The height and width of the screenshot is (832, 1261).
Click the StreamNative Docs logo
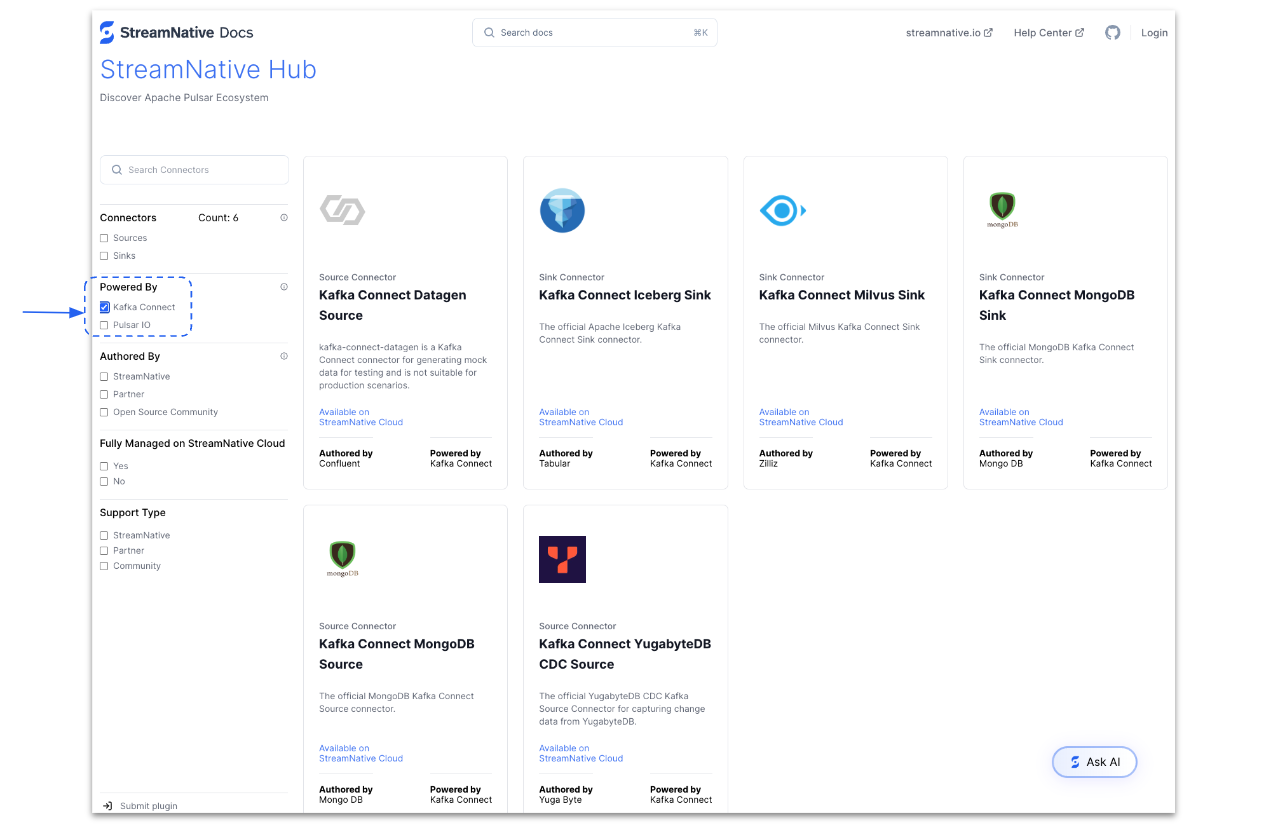177,32
